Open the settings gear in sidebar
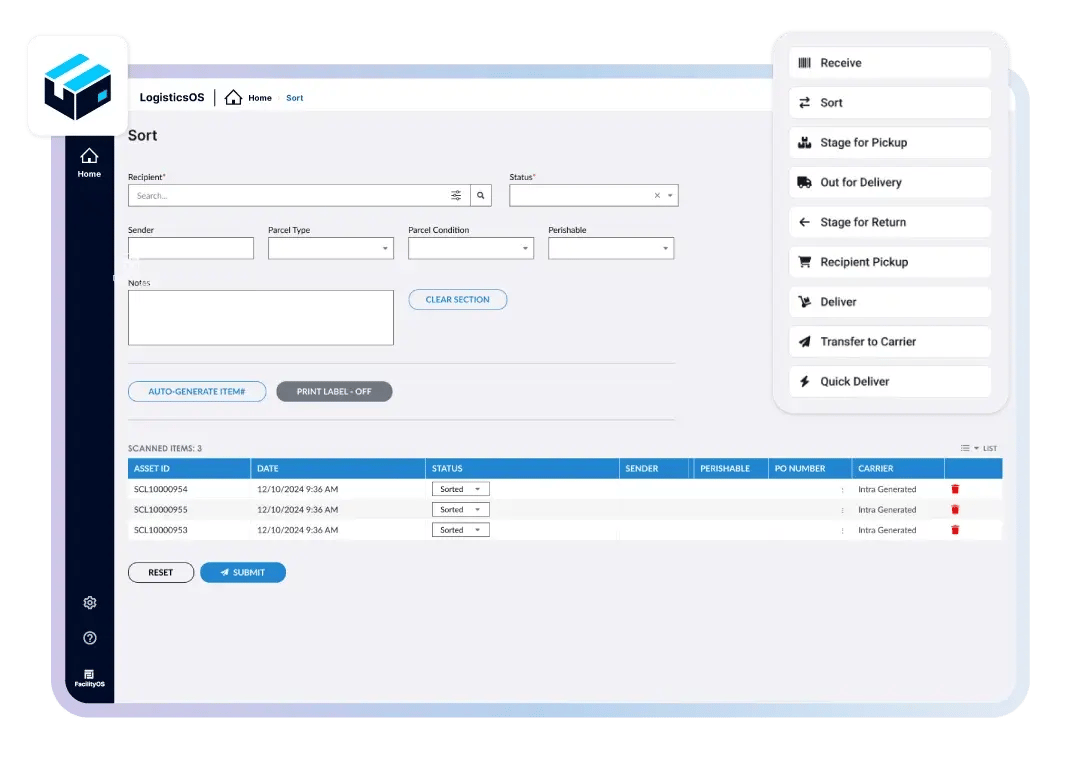 tap(90, 602)
